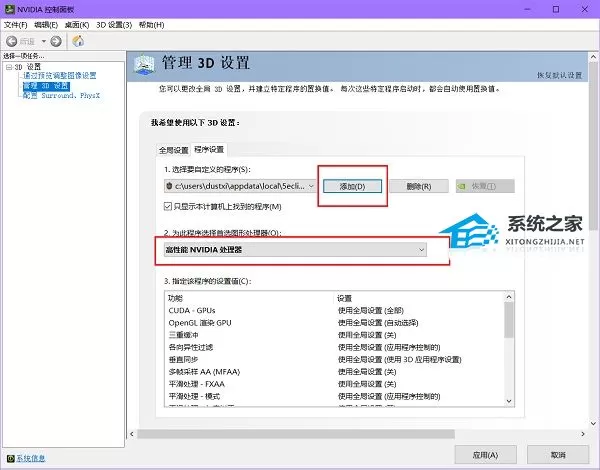Select the 垂直同步 feature row
The image size is (600, 470).
click(336, 359)
